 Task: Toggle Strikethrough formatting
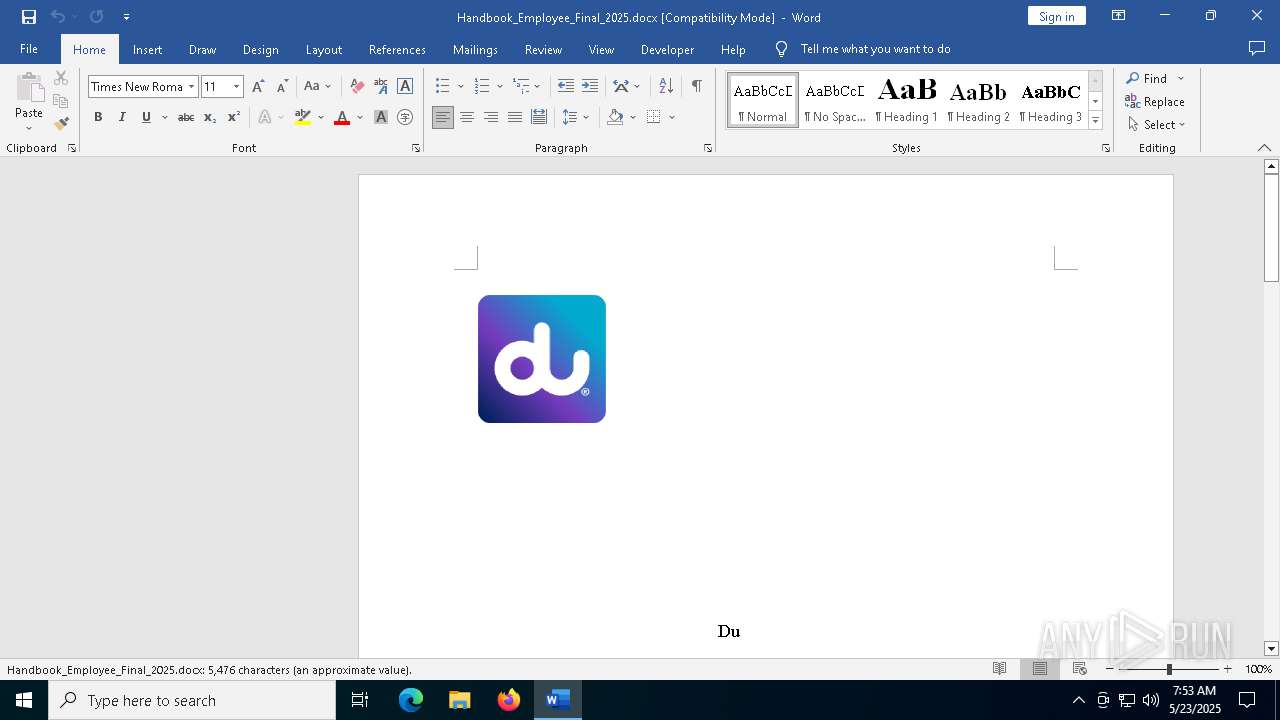[x=186, y=117]
